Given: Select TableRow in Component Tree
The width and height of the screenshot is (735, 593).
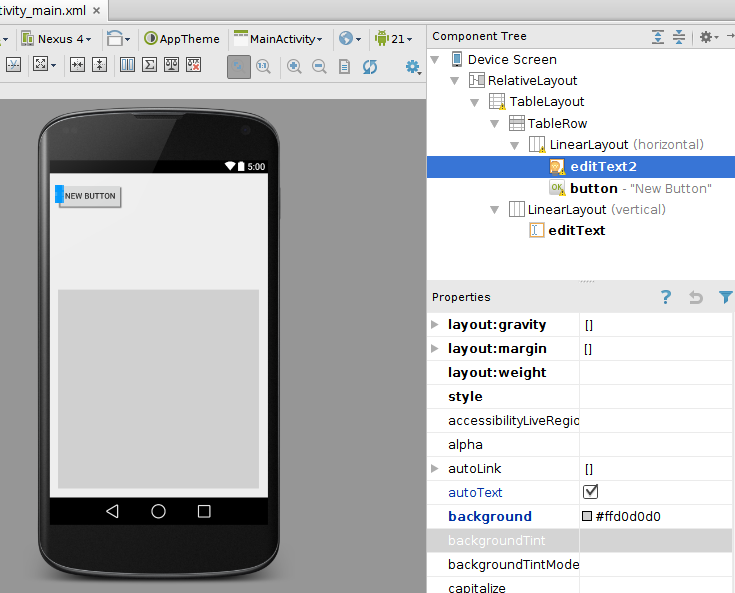Looking at the screenshot, I should (557, 123).
